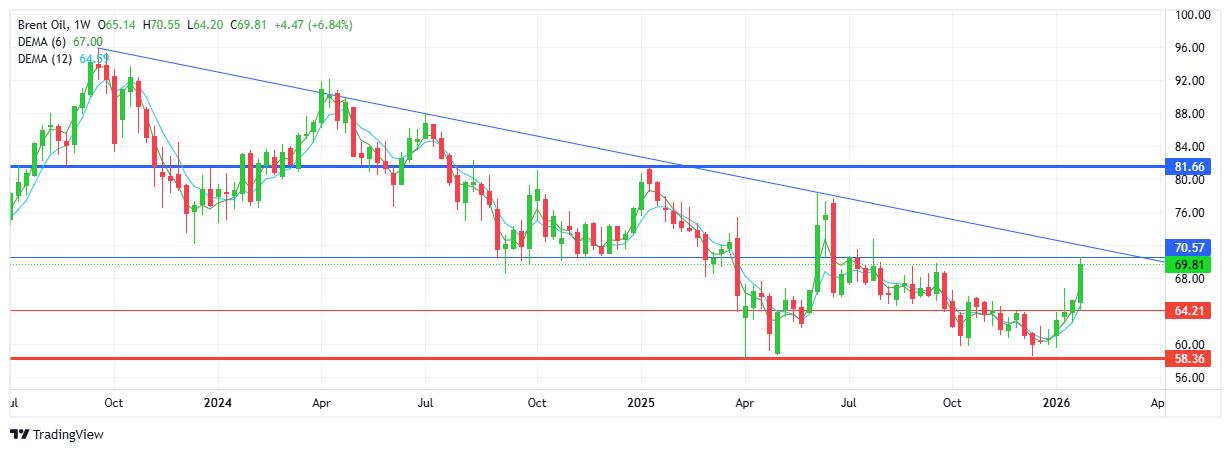Click the red 64.21 price label

(x=1188, y=312)
